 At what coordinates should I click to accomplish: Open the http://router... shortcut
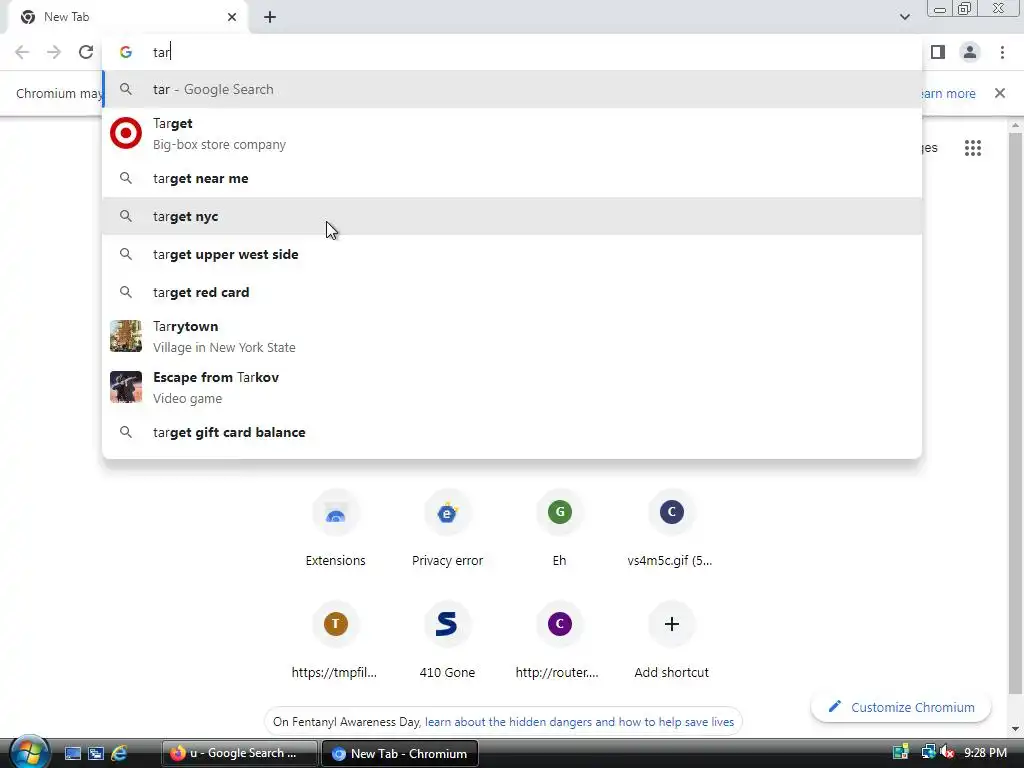[558, 642]
